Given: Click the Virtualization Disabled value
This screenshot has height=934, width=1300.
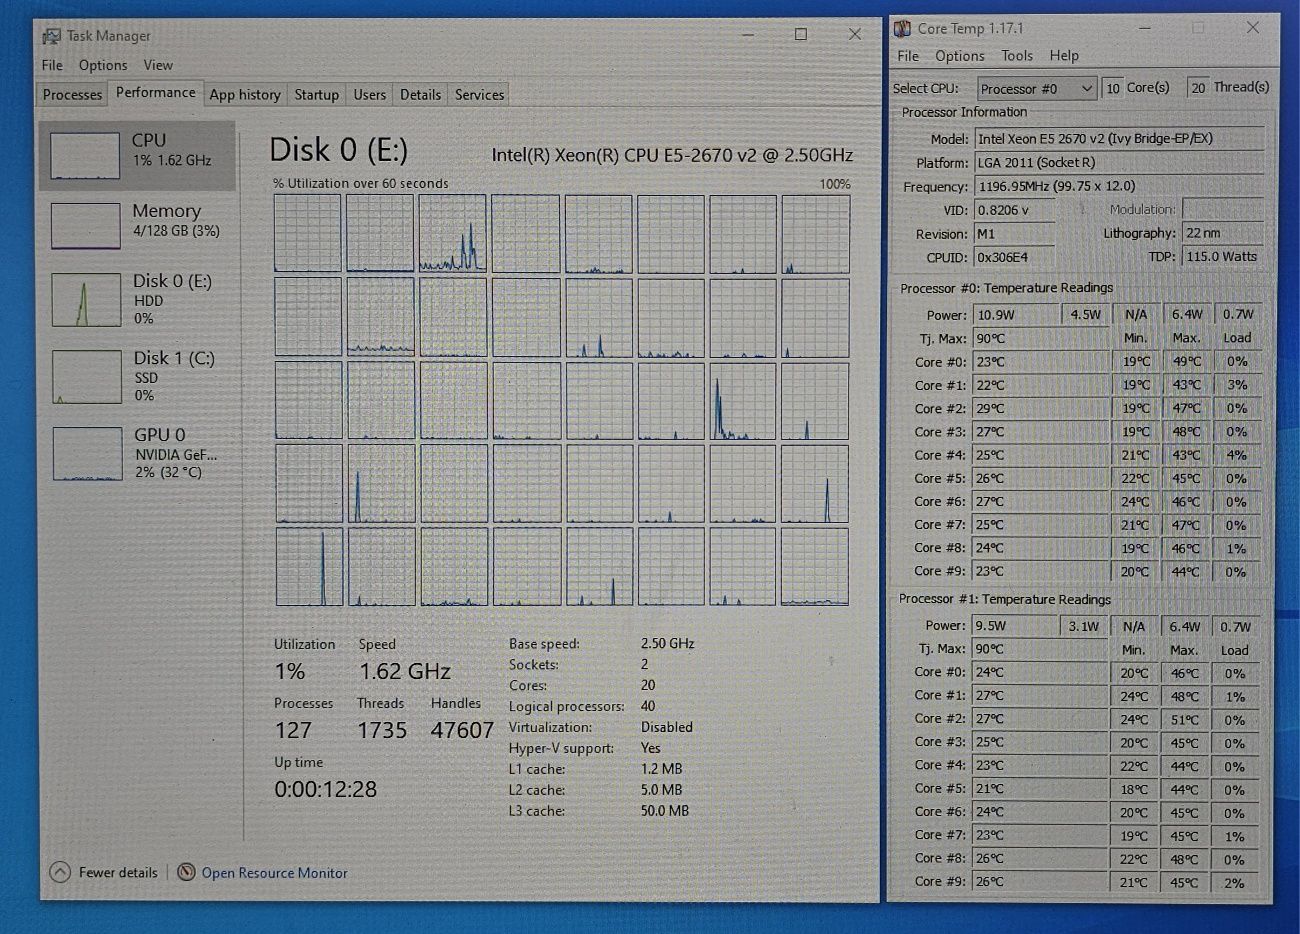Looking at the screenshot, I should (666, 727).
